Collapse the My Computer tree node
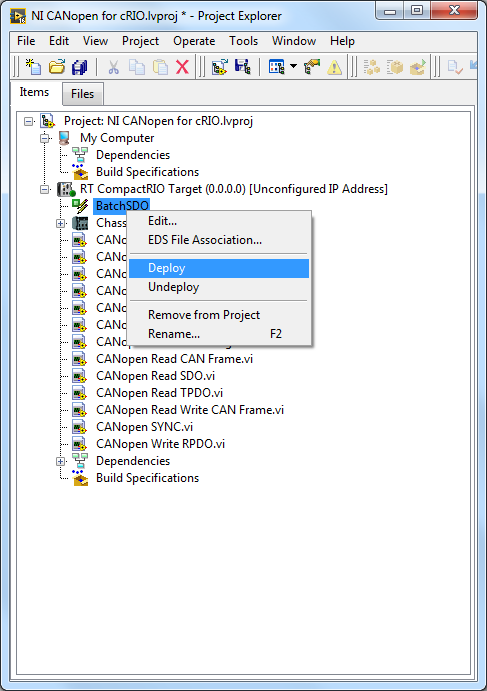Screen dimensions: 487x691 (x=45, y=138)
